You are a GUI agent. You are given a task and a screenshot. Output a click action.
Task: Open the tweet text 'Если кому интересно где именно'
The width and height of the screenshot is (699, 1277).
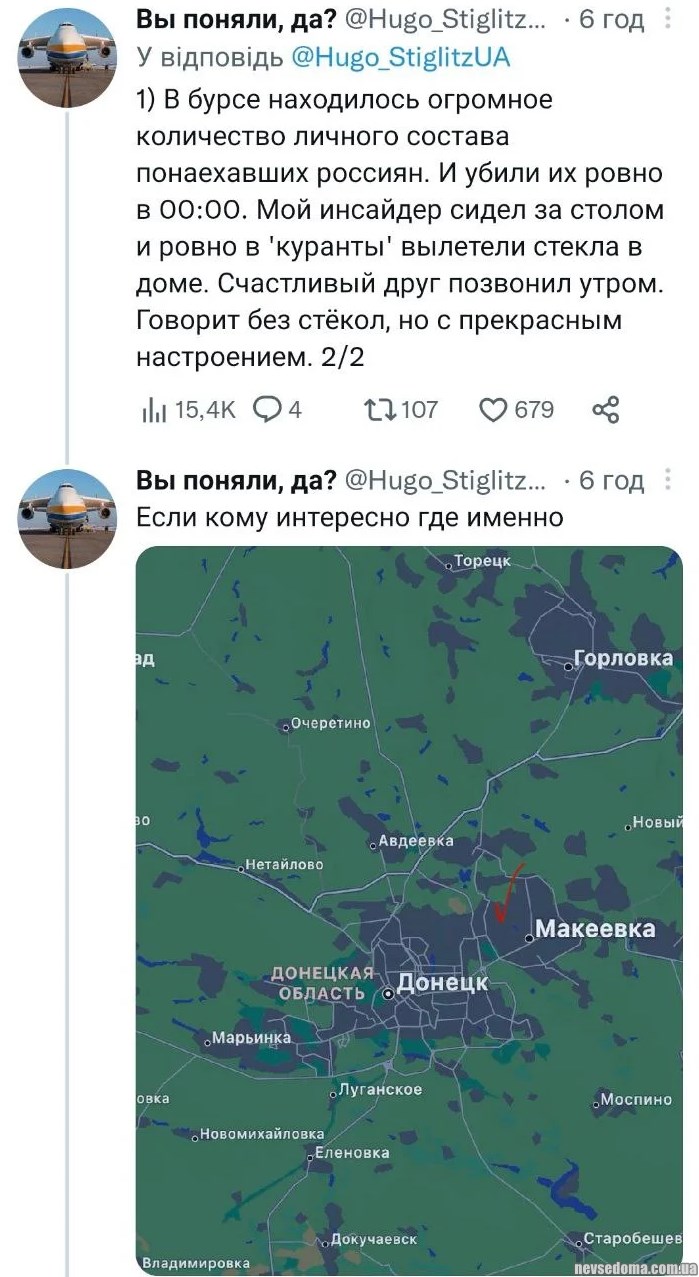pos(350,517)
